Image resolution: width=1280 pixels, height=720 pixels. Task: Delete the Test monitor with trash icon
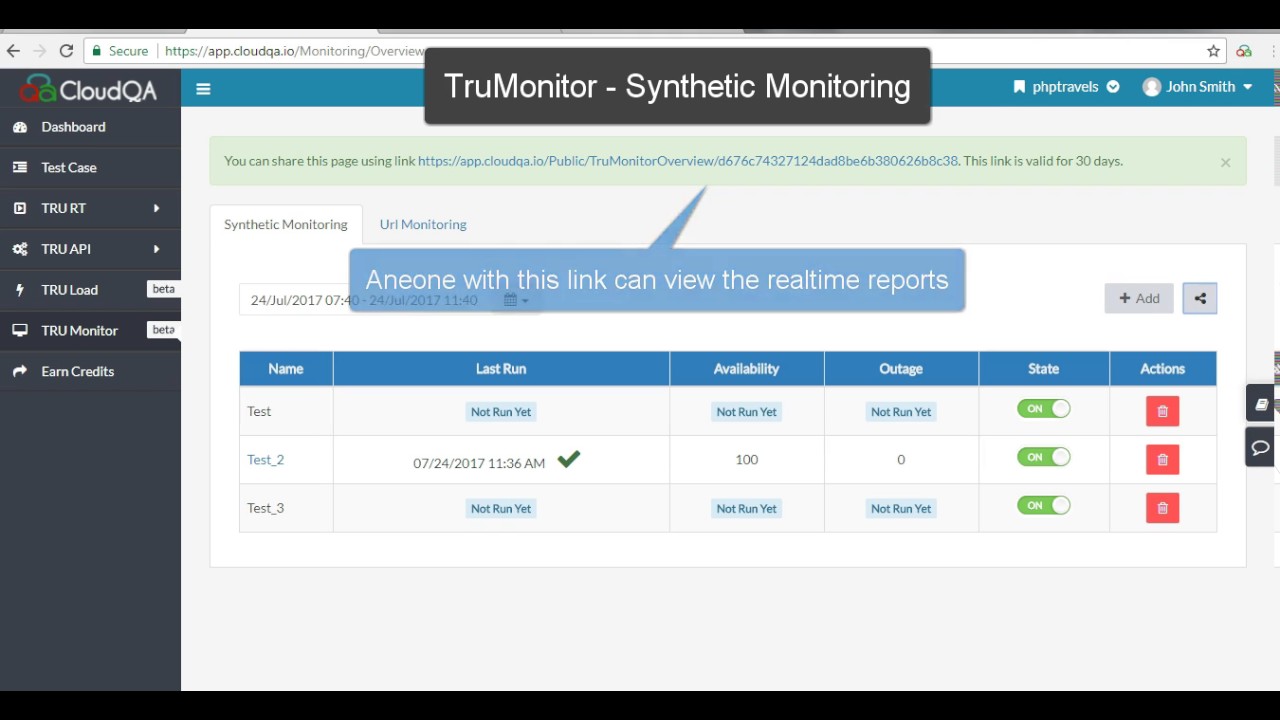(1162, 411)
